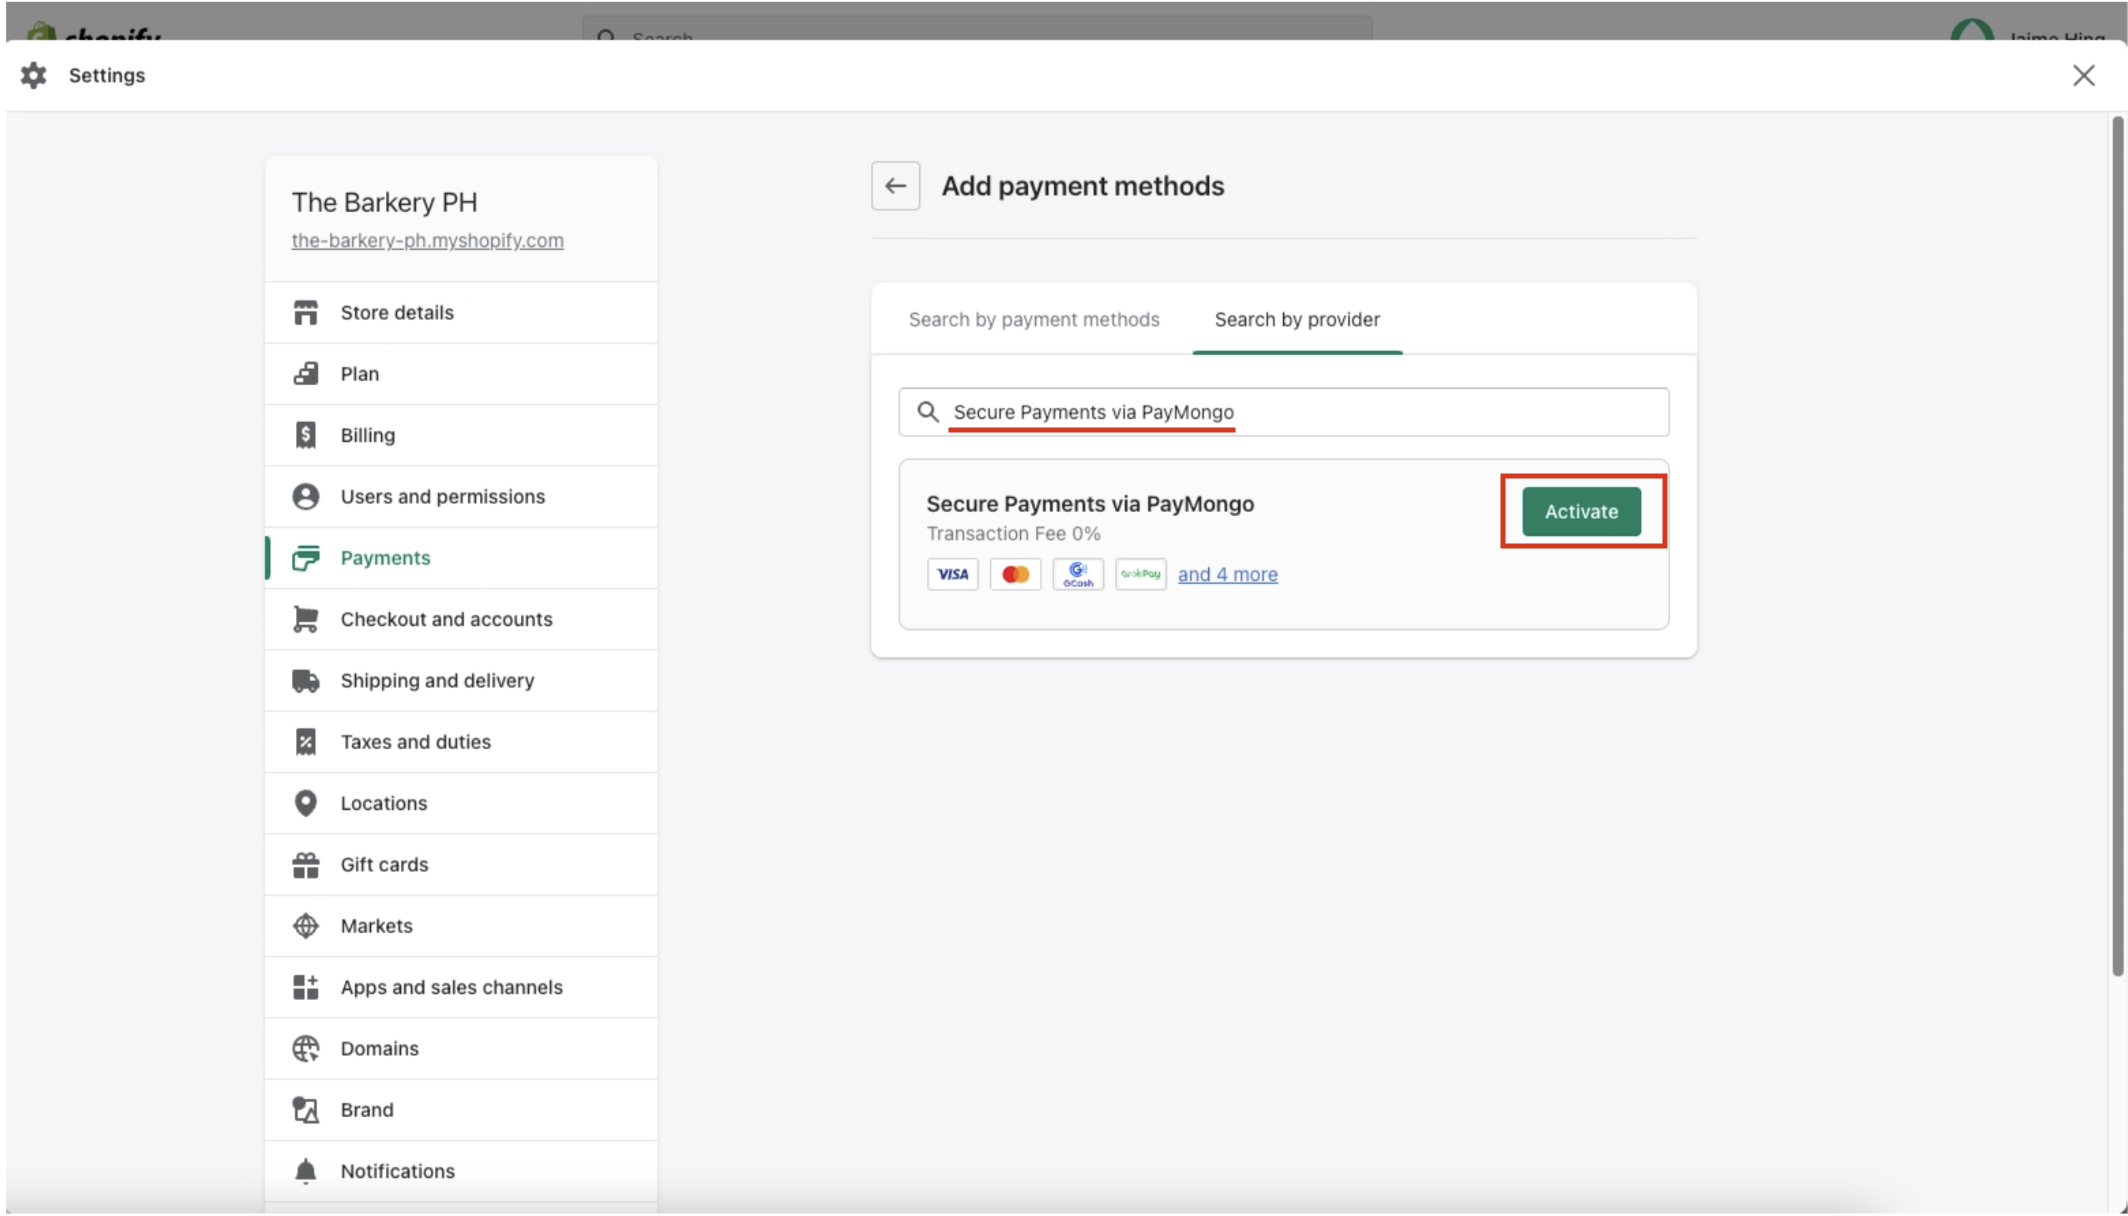This screenshot has width=2128, height=1216.
Task: Open Apps and sales channels settings
Action: [451, 987]
